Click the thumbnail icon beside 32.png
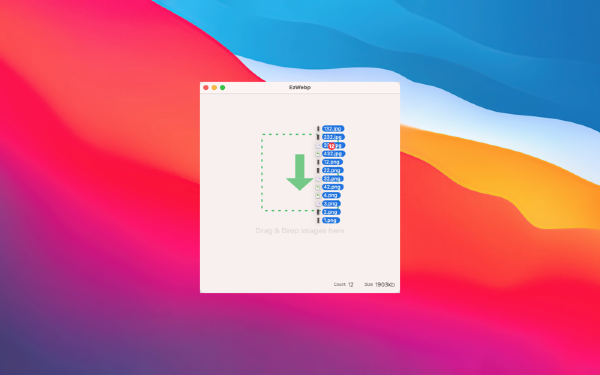This screenshot has width=600, height=375. coord(318,179)
